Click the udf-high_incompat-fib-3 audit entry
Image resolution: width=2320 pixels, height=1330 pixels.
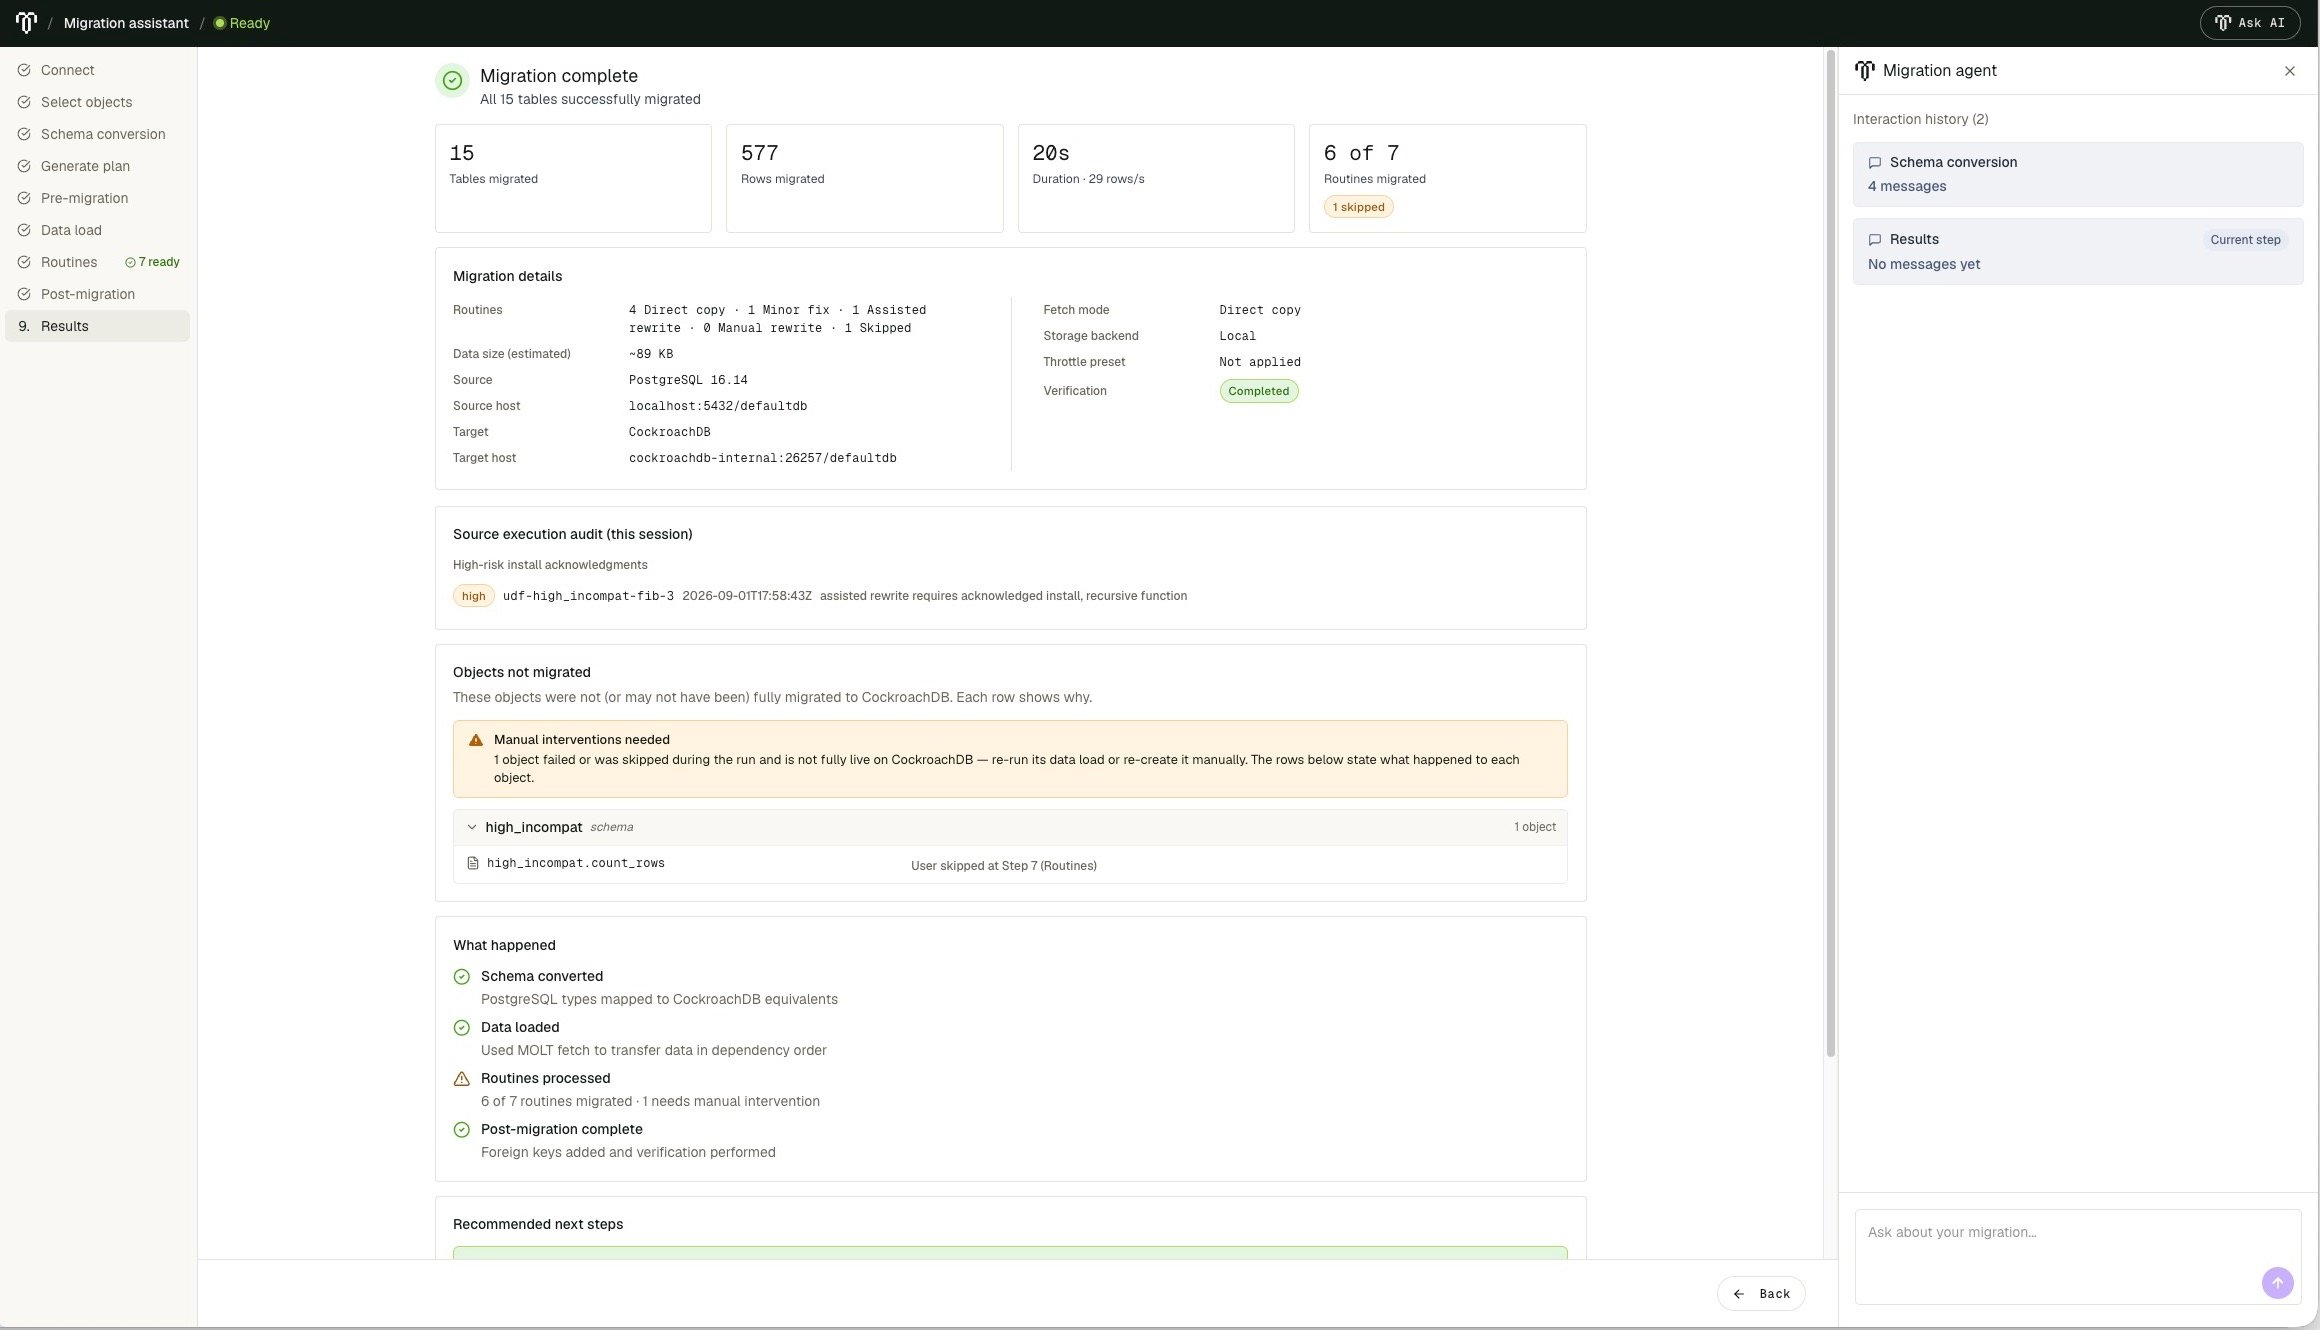588,596
